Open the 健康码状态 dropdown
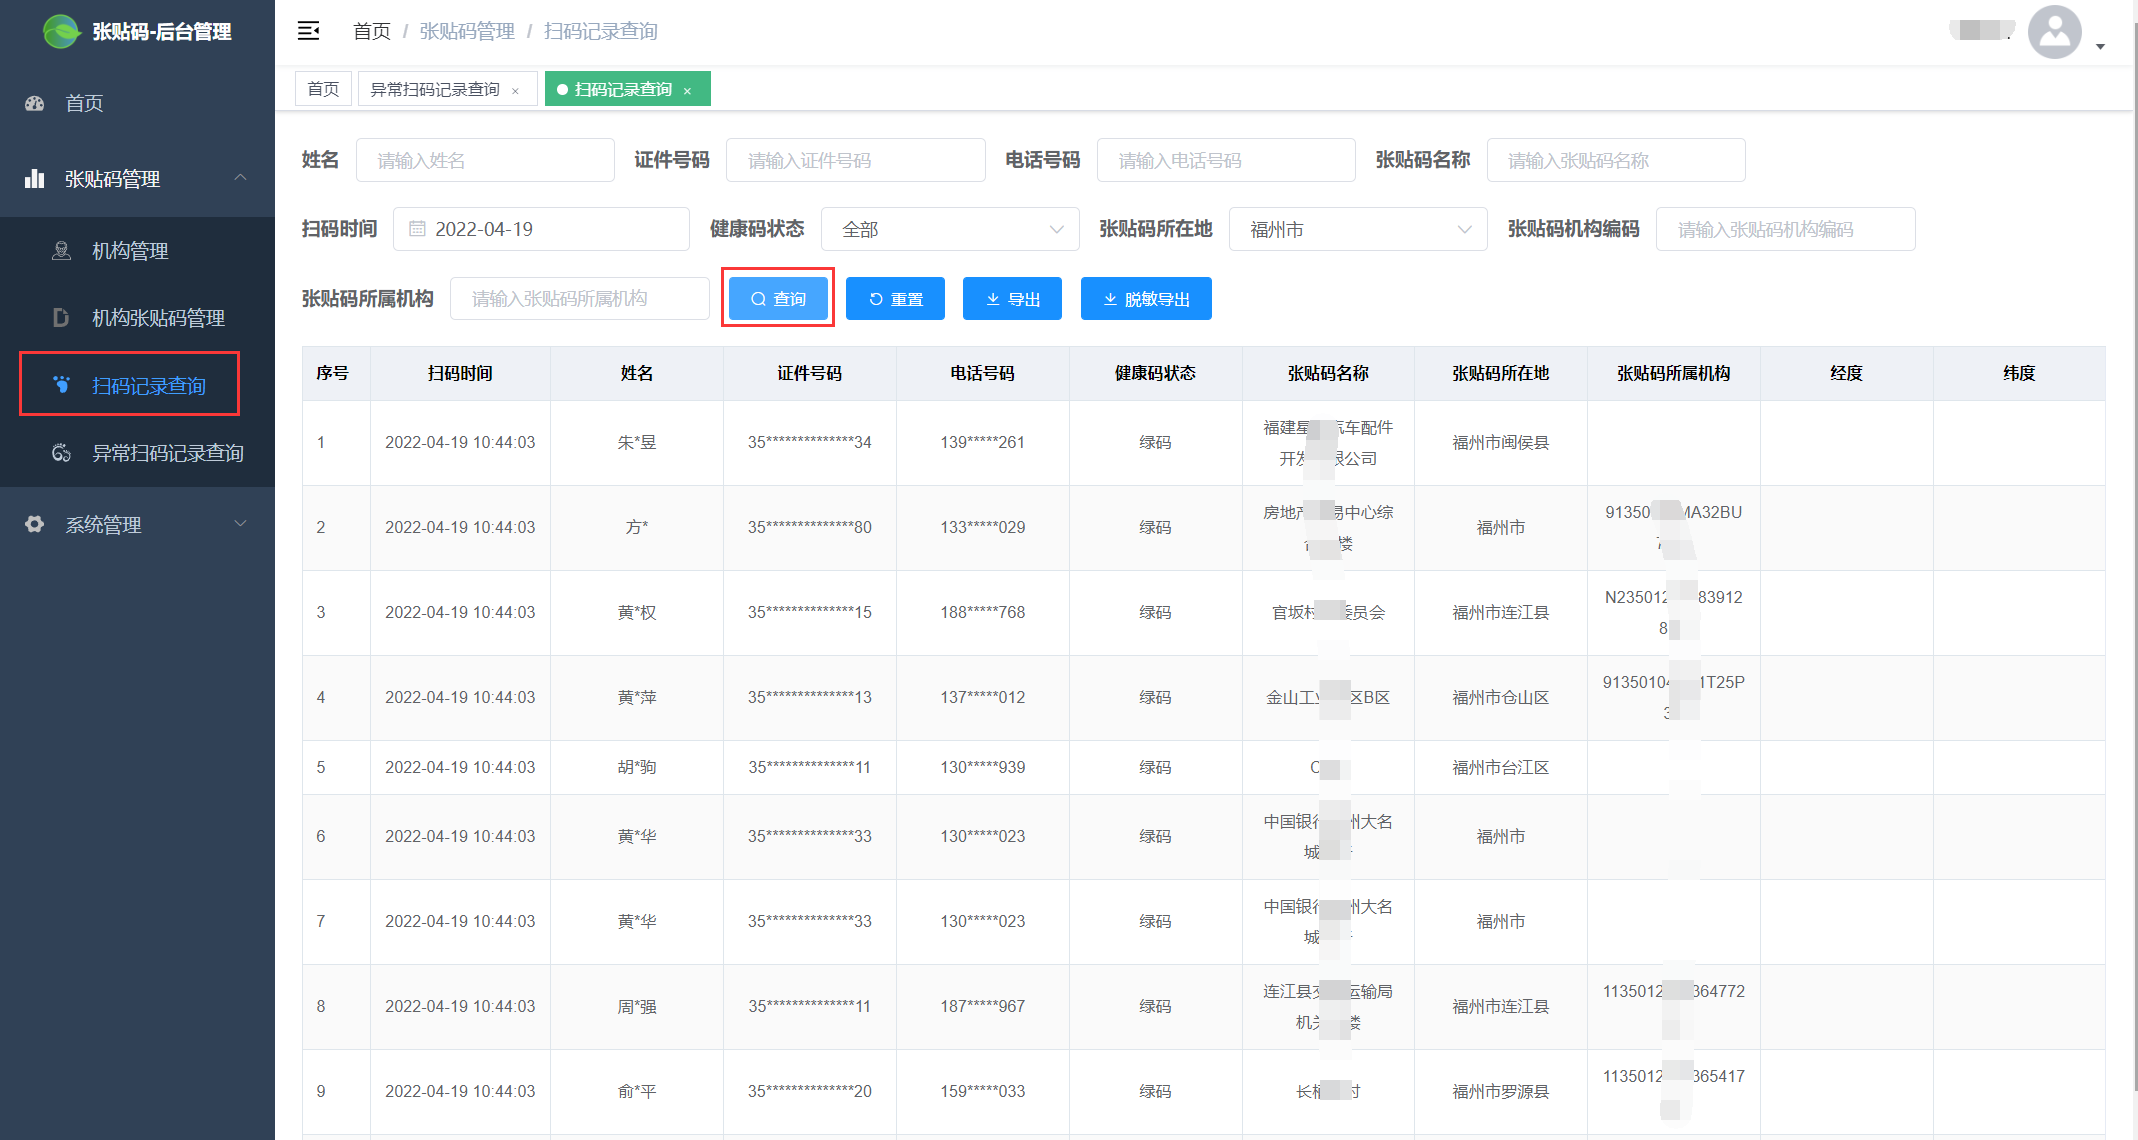 [x=949, y=229]
